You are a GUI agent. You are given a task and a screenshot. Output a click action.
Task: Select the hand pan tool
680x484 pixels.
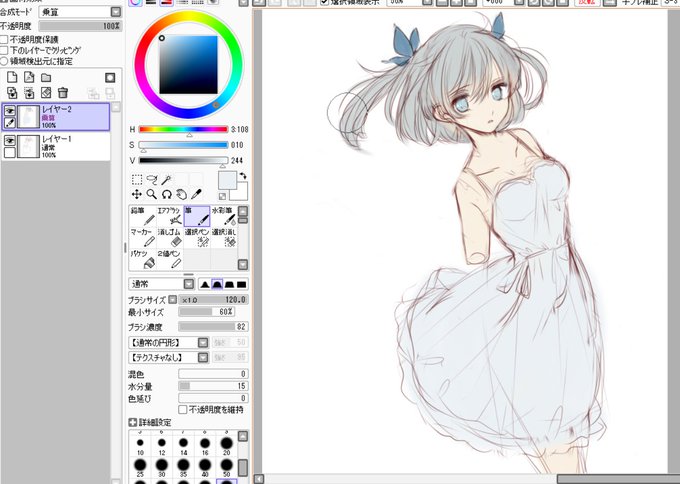(x=181, y=194)
